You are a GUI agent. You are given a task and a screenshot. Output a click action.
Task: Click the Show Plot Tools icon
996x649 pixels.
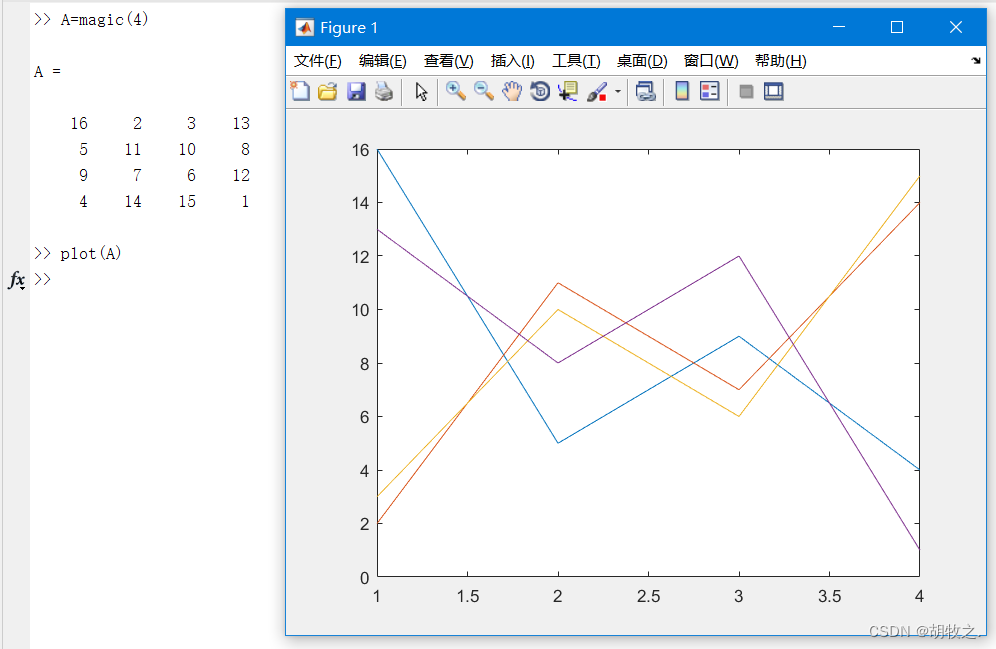click(x=774, y=91)
